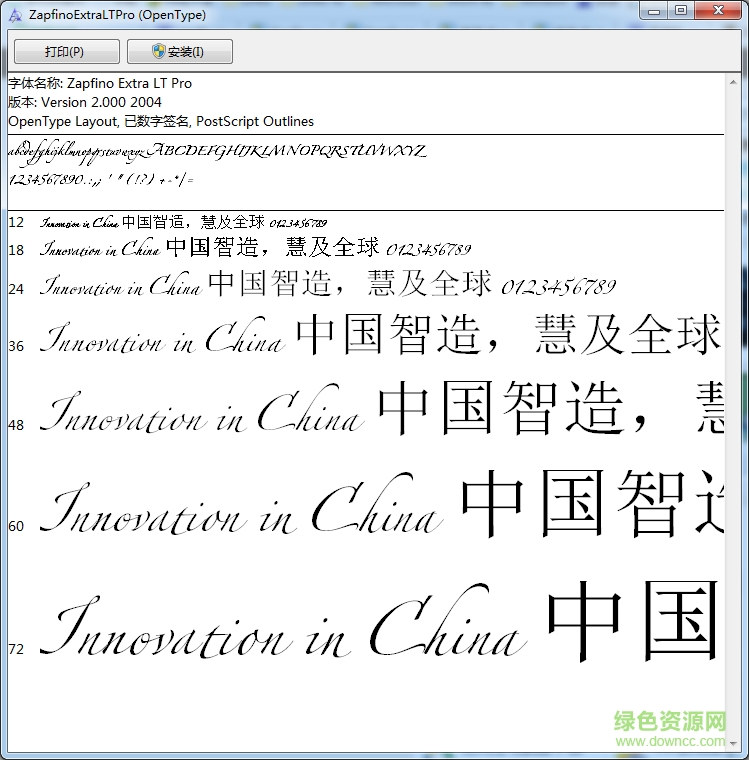The width and height of the screenshot is (749, 760).
Task: Click the size 12 sample row
Action: click(168, 222)
